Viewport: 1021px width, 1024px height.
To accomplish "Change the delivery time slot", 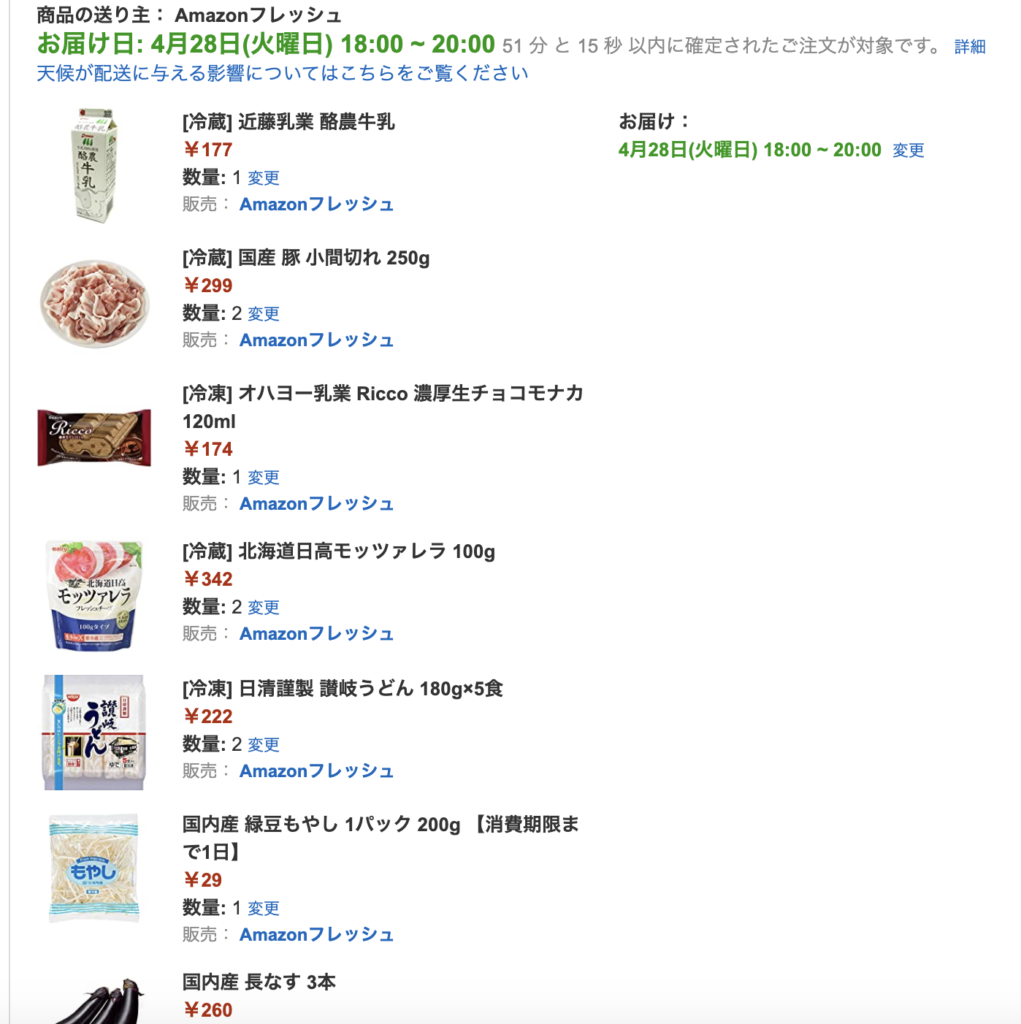I will click(x=908, y=150).
